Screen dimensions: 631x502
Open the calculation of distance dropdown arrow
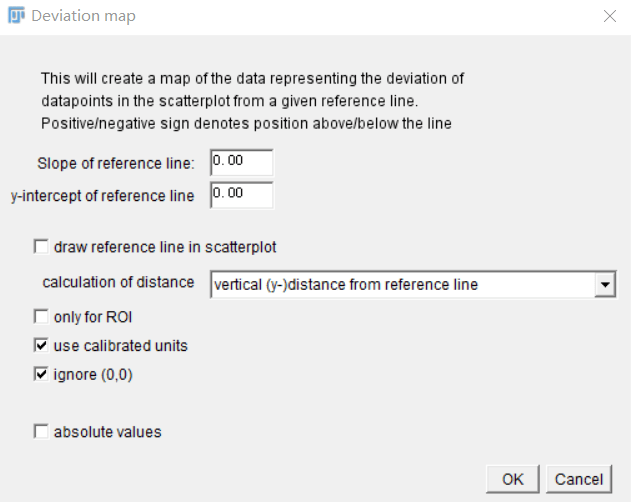tap(604, 285)
